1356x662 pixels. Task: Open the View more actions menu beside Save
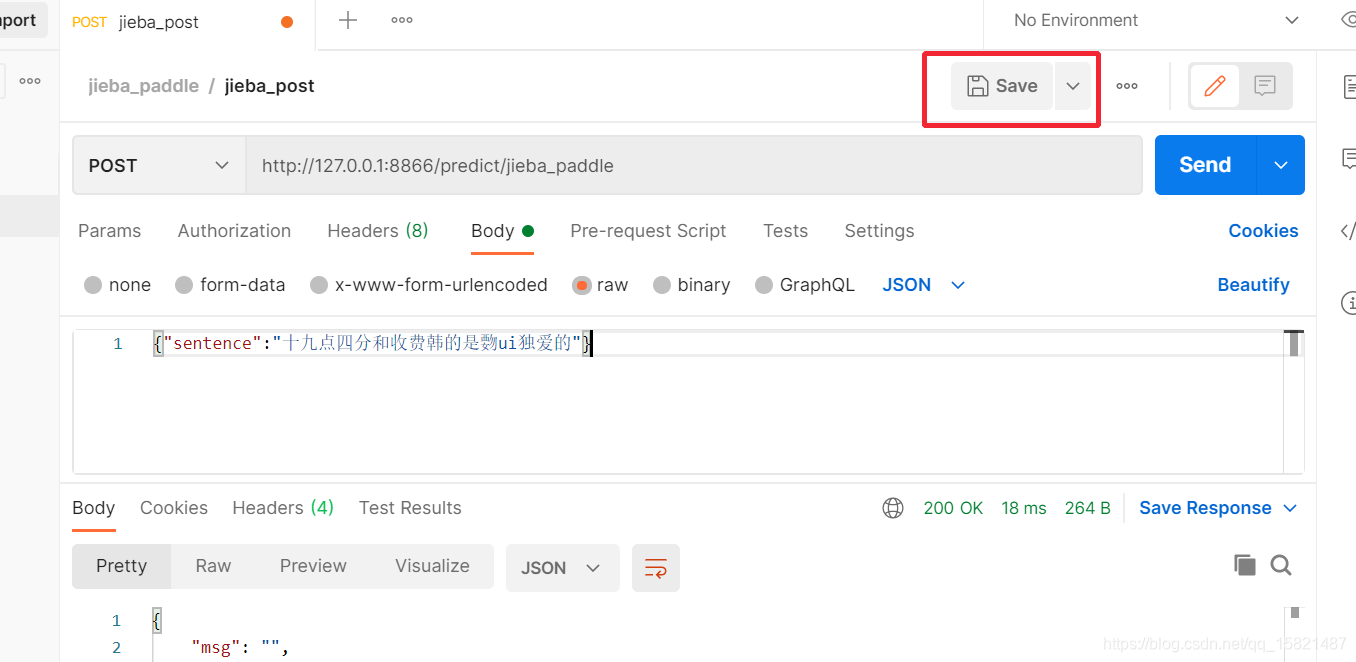[1127, 86]
